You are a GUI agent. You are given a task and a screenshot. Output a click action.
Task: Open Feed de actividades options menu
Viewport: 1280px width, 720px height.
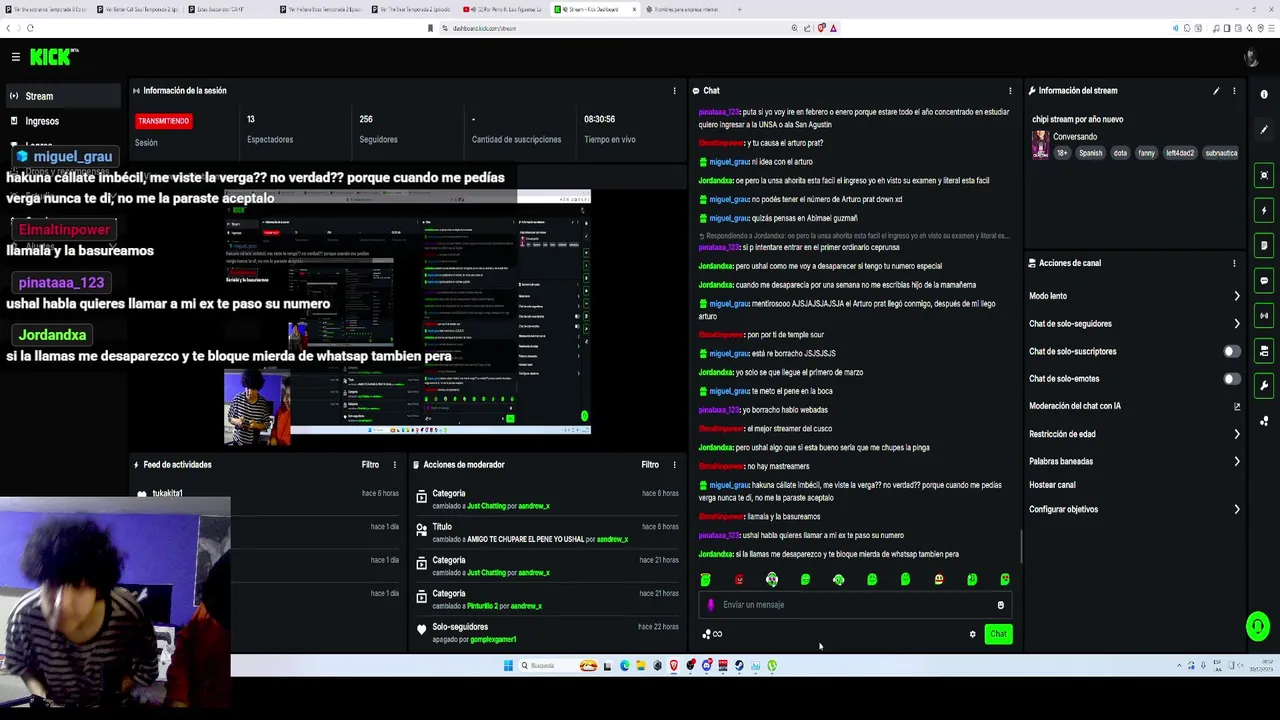(x=394, y=465)
